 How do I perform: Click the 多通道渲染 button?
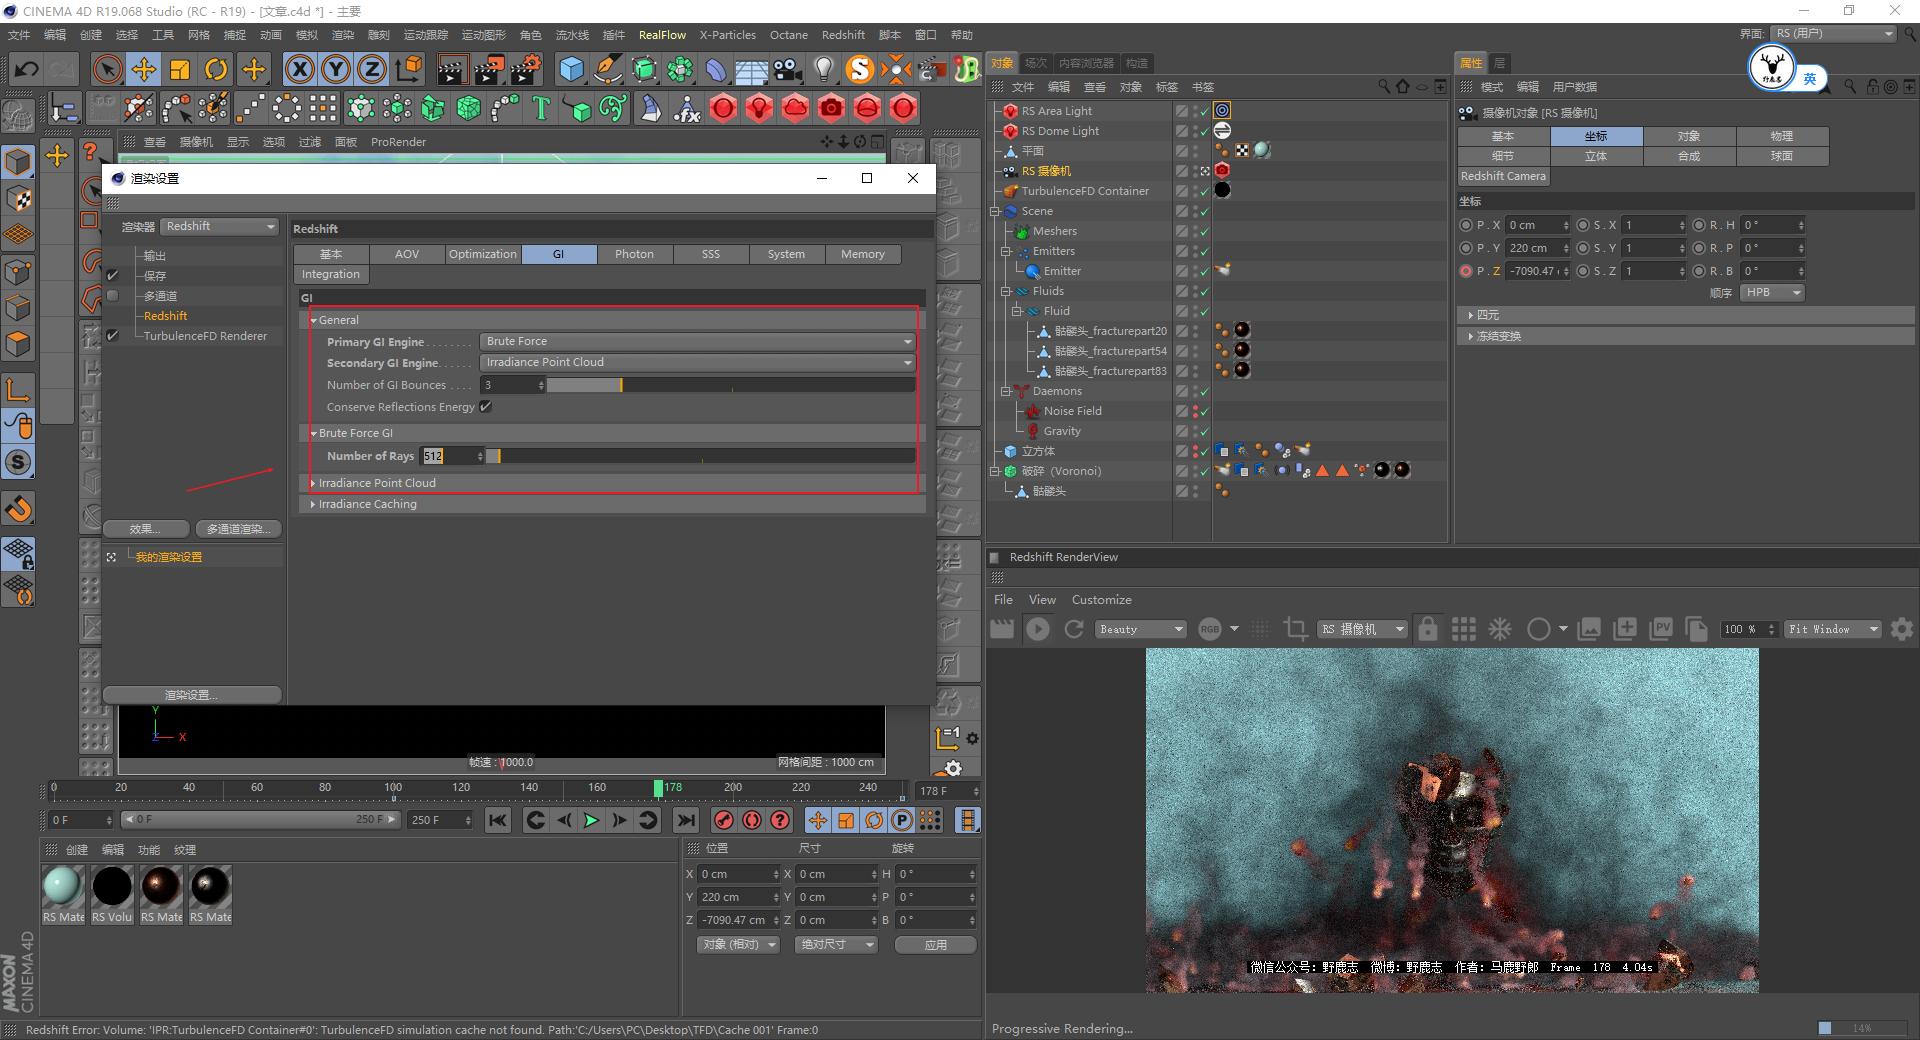coord(236,529)
